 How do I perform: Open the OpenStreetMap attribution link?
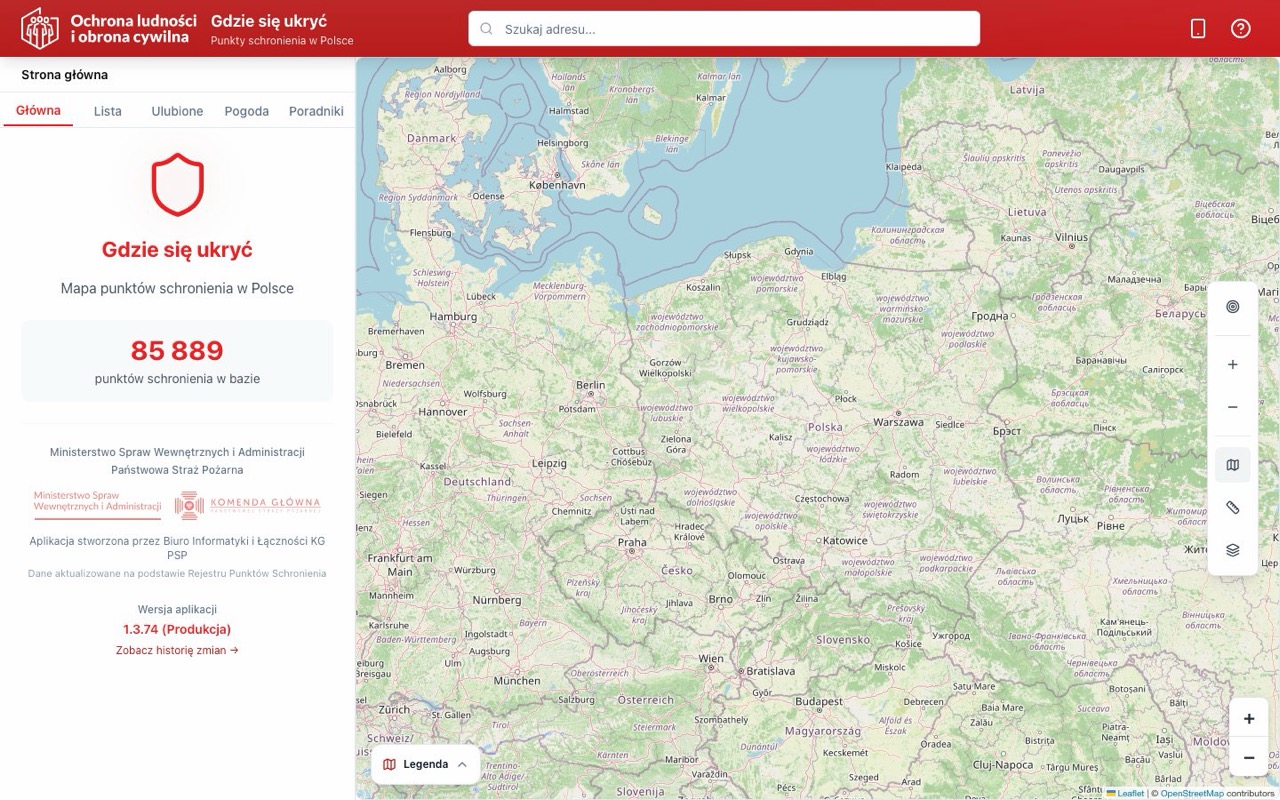(1192, 793)
